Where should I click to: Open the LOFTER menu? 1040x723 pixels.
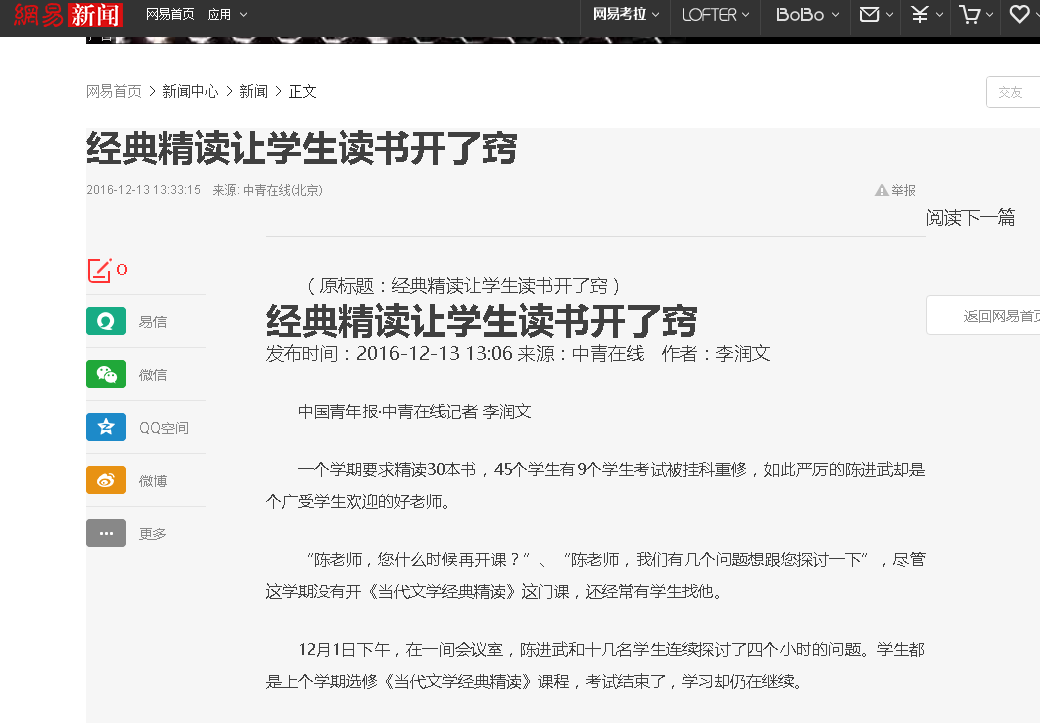click(x=715, y=15)
